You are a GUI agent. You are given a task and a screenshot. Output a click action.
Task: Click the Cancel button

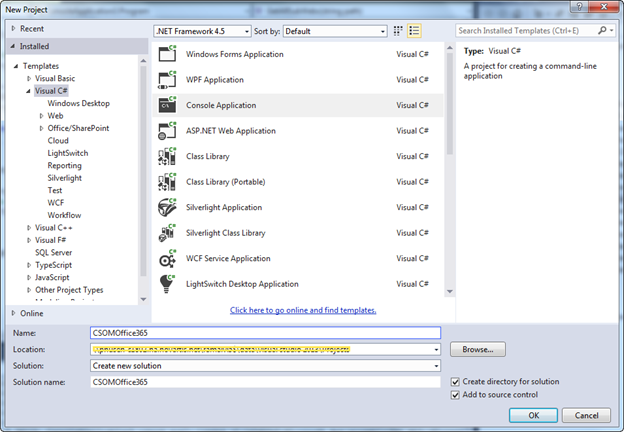tap(586, 415)
